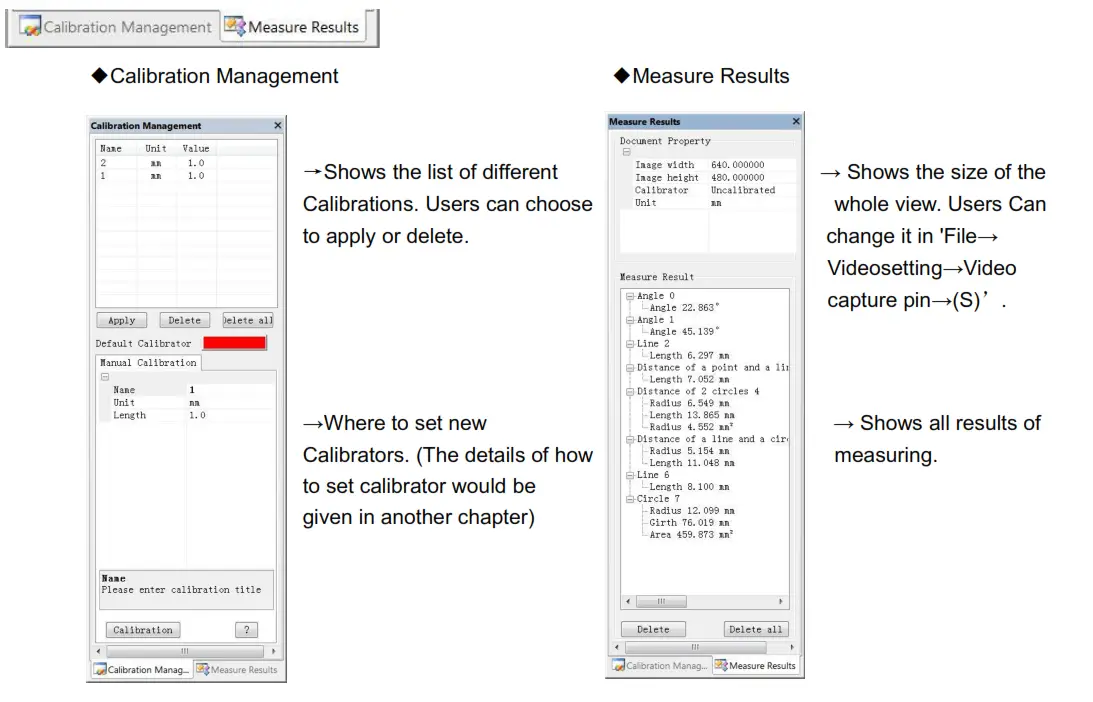The height and width of the screenshot is (702, 1093).
Task: Click the Value column header
Action: pos(196,148)
